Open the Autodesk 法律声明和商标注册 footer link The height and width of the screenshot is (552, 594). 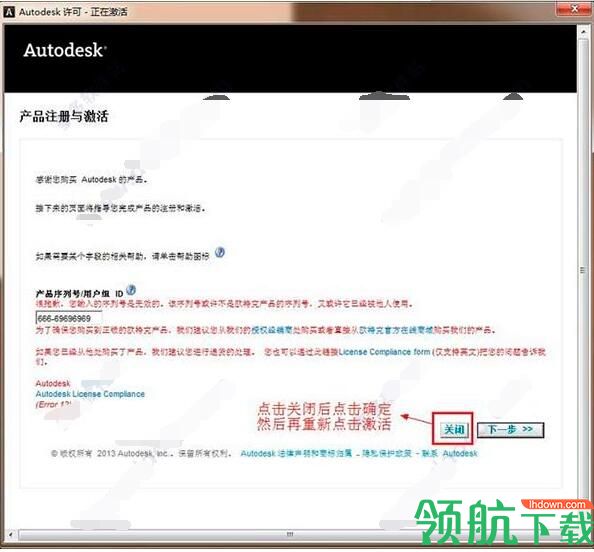click(296, 453)
